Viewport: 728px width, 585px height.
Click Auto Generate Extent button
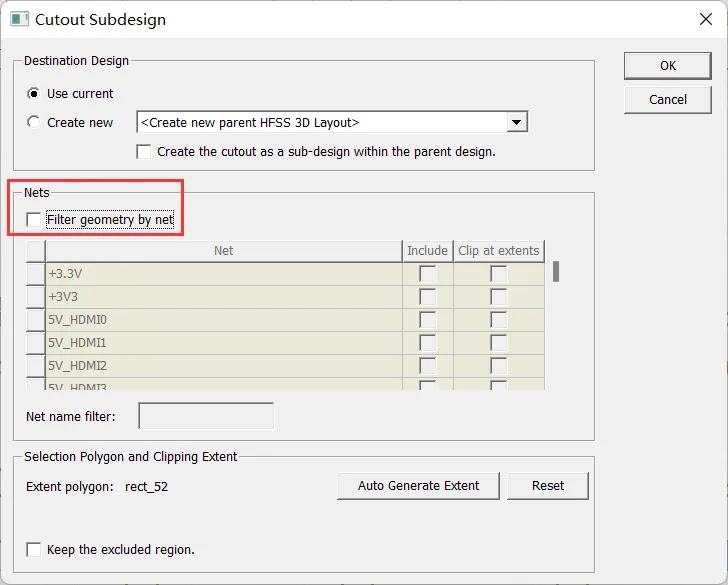click(418, 486)
